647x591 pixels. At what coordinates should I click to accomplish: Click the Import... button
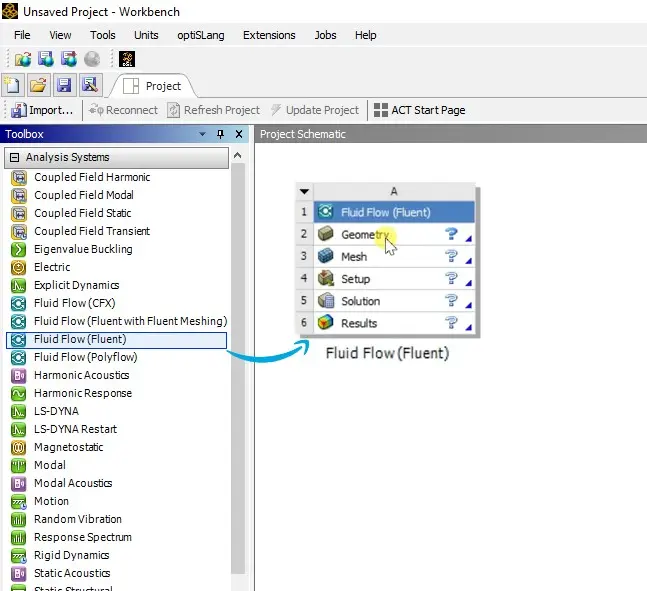pyautogui.click(x=42, y=110)
